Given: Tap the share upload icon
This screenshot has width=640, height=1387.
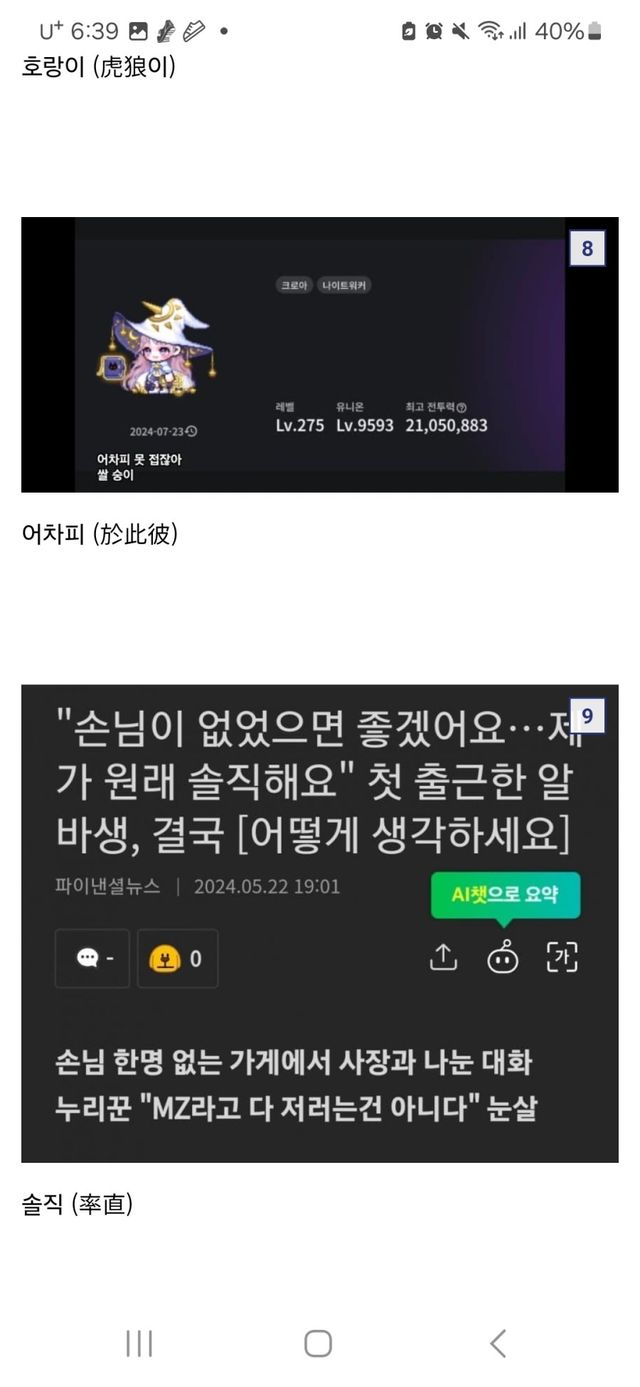Looking at the screenshot, I should 442,957.
